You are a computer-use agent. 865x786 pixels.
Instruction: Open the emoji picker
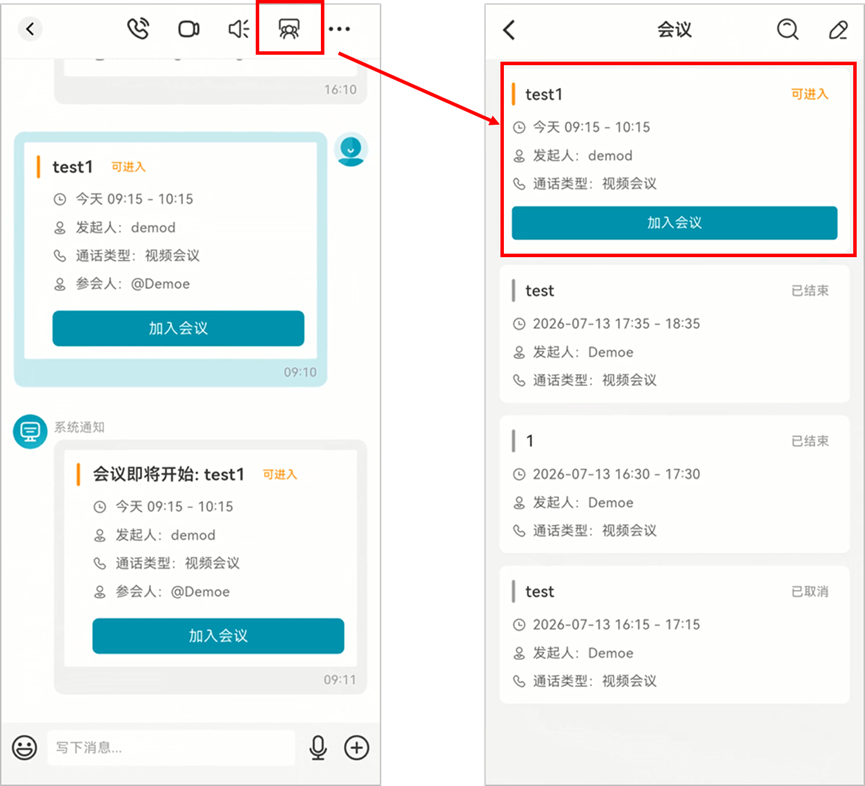coord(25,748)
